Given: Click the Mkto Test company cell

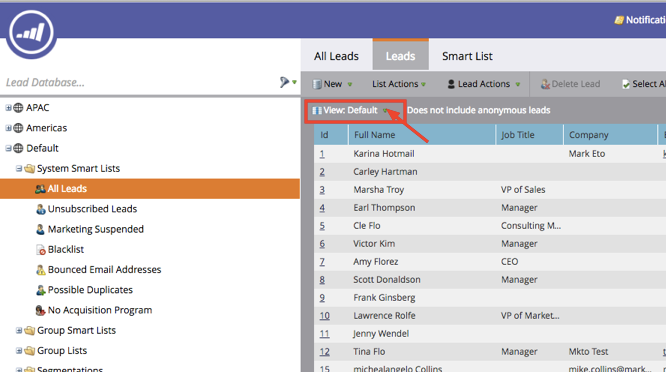Looking at the screenshot, I should click(x=588, y=352).
